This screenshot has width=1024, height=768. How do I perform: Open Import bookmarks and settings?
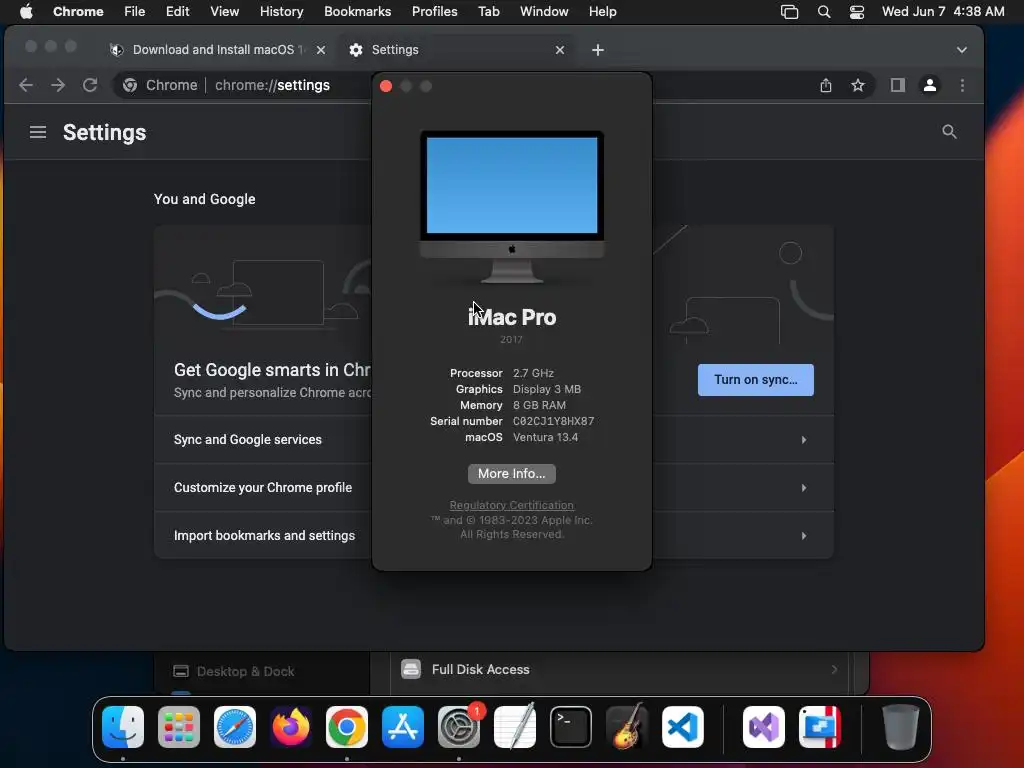point(494,536)
